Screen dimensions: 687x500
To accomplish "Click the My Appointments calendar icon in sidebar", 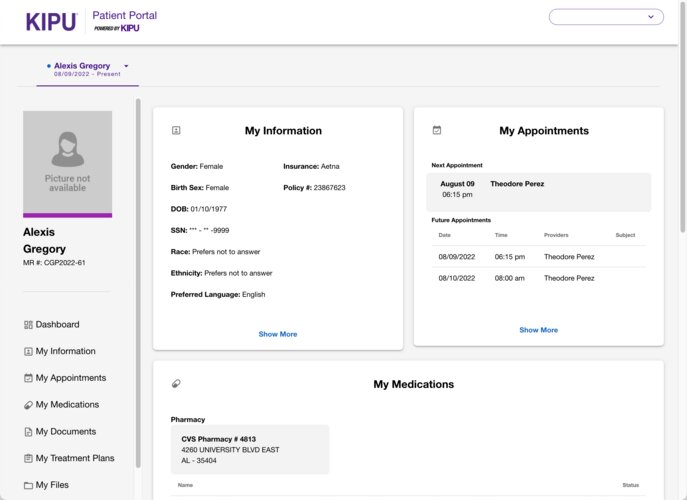I will tap(28, 379).
